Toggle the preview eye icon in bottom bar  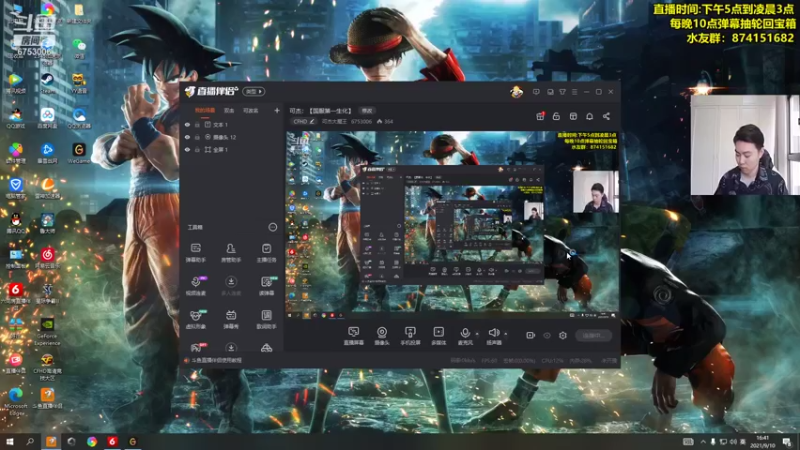click(547, 336)
